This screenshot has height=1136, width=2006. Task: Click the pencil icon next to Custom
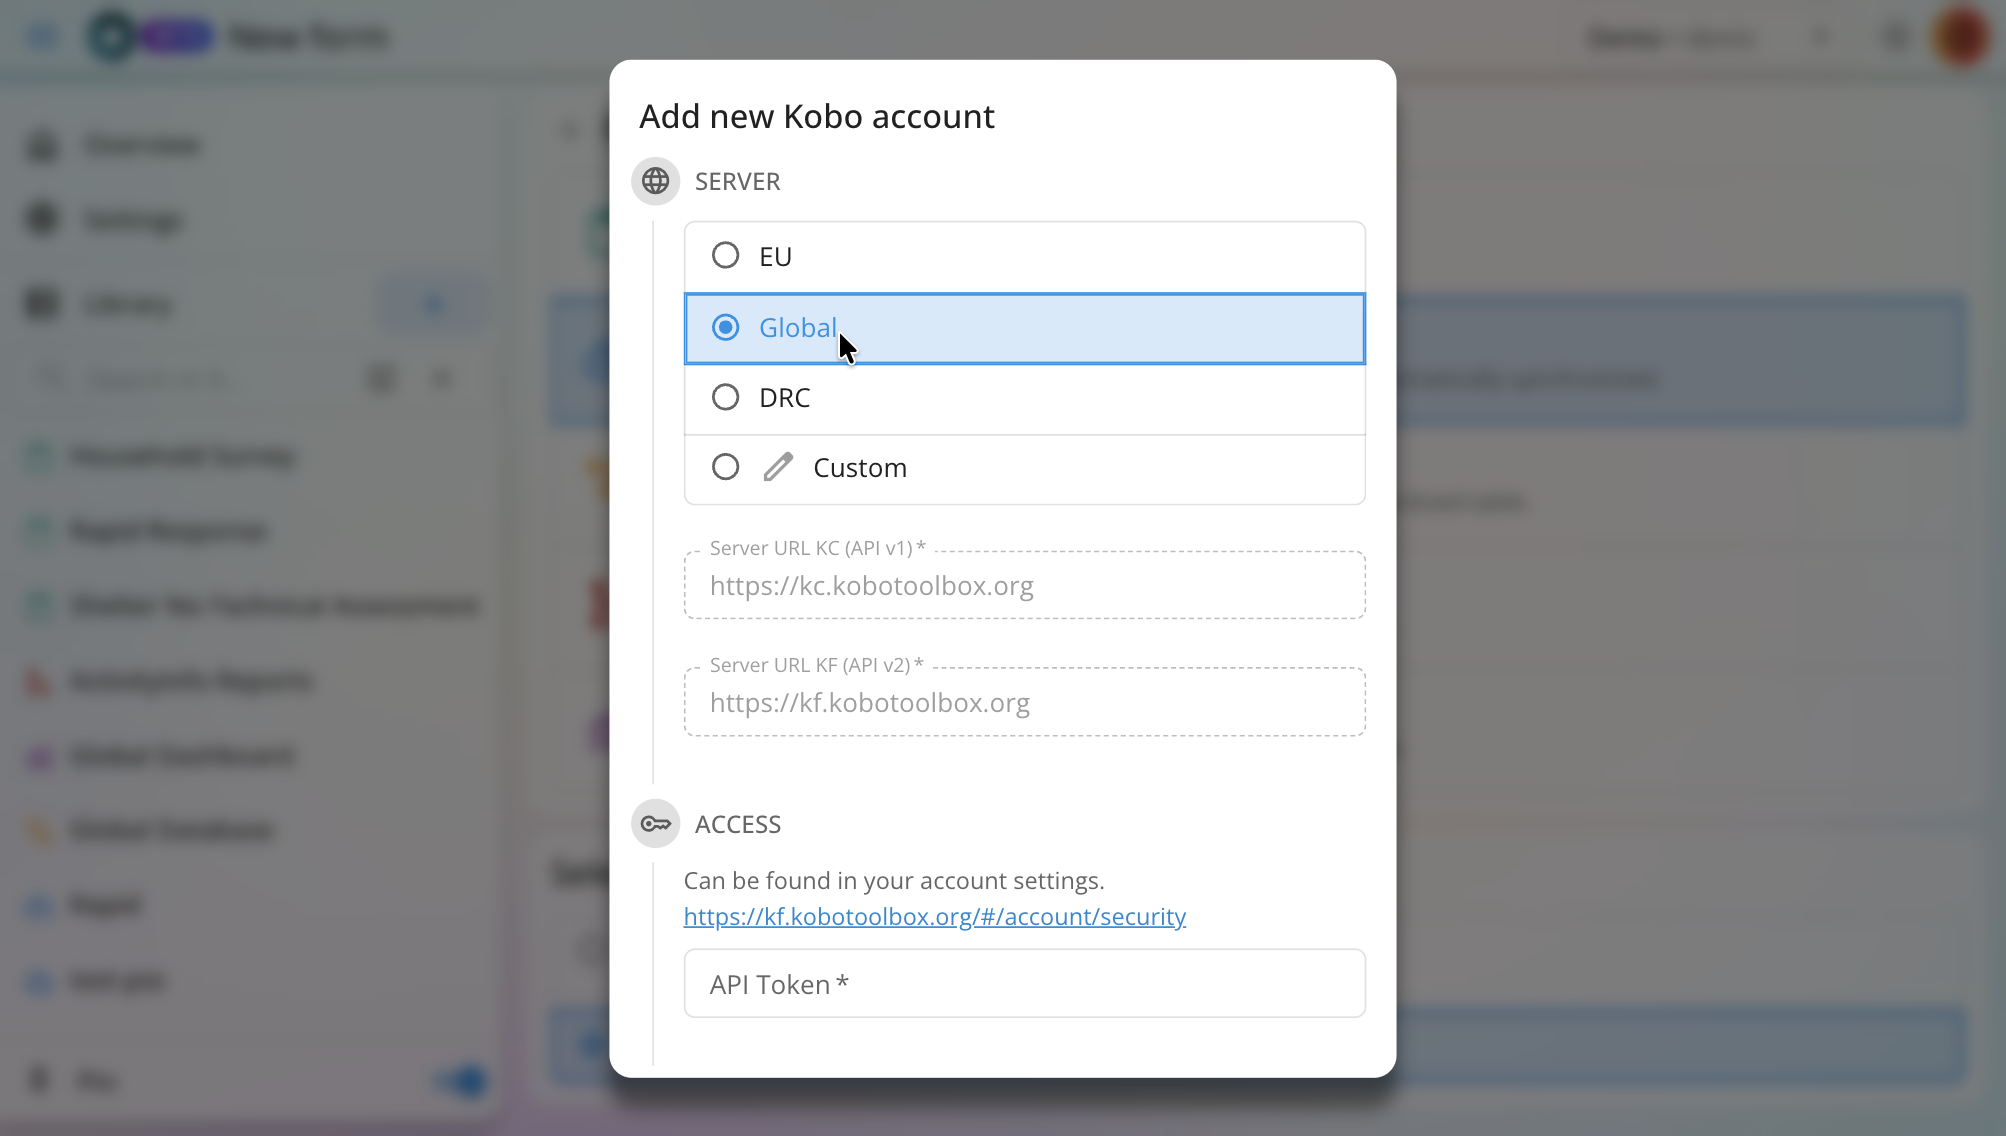click(x=778, y=467)
